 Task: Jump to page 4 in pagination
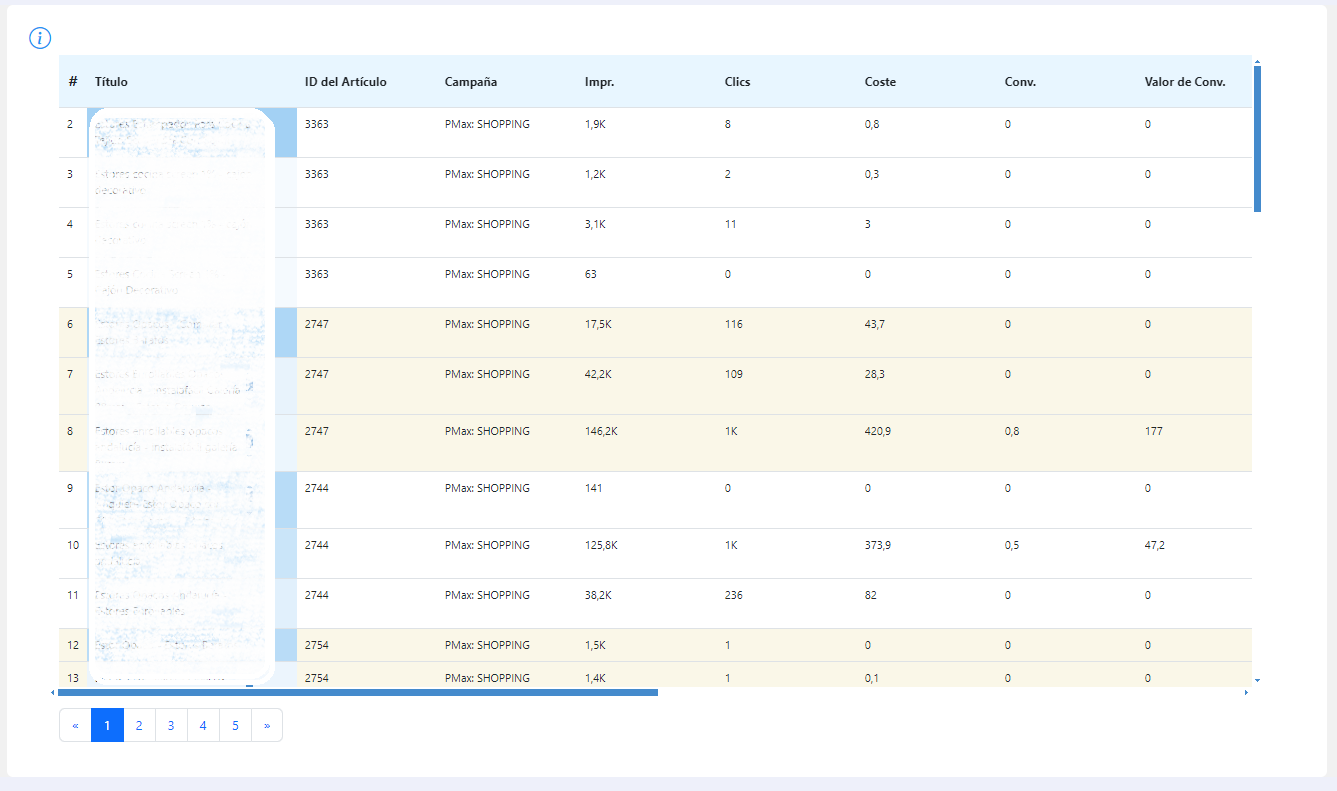203,725
